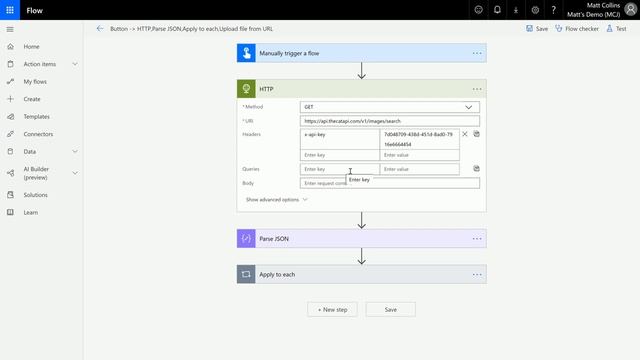Click the feedback smiley icon
Image resolution: width=640 pixels, height=360 pixels.
[x=478, y=10]
